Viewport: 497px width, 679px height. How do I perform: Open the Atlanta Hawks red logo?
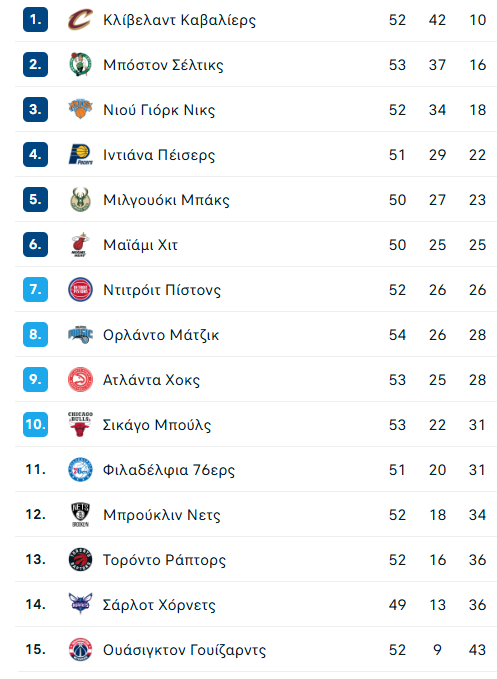click(81, 380)
